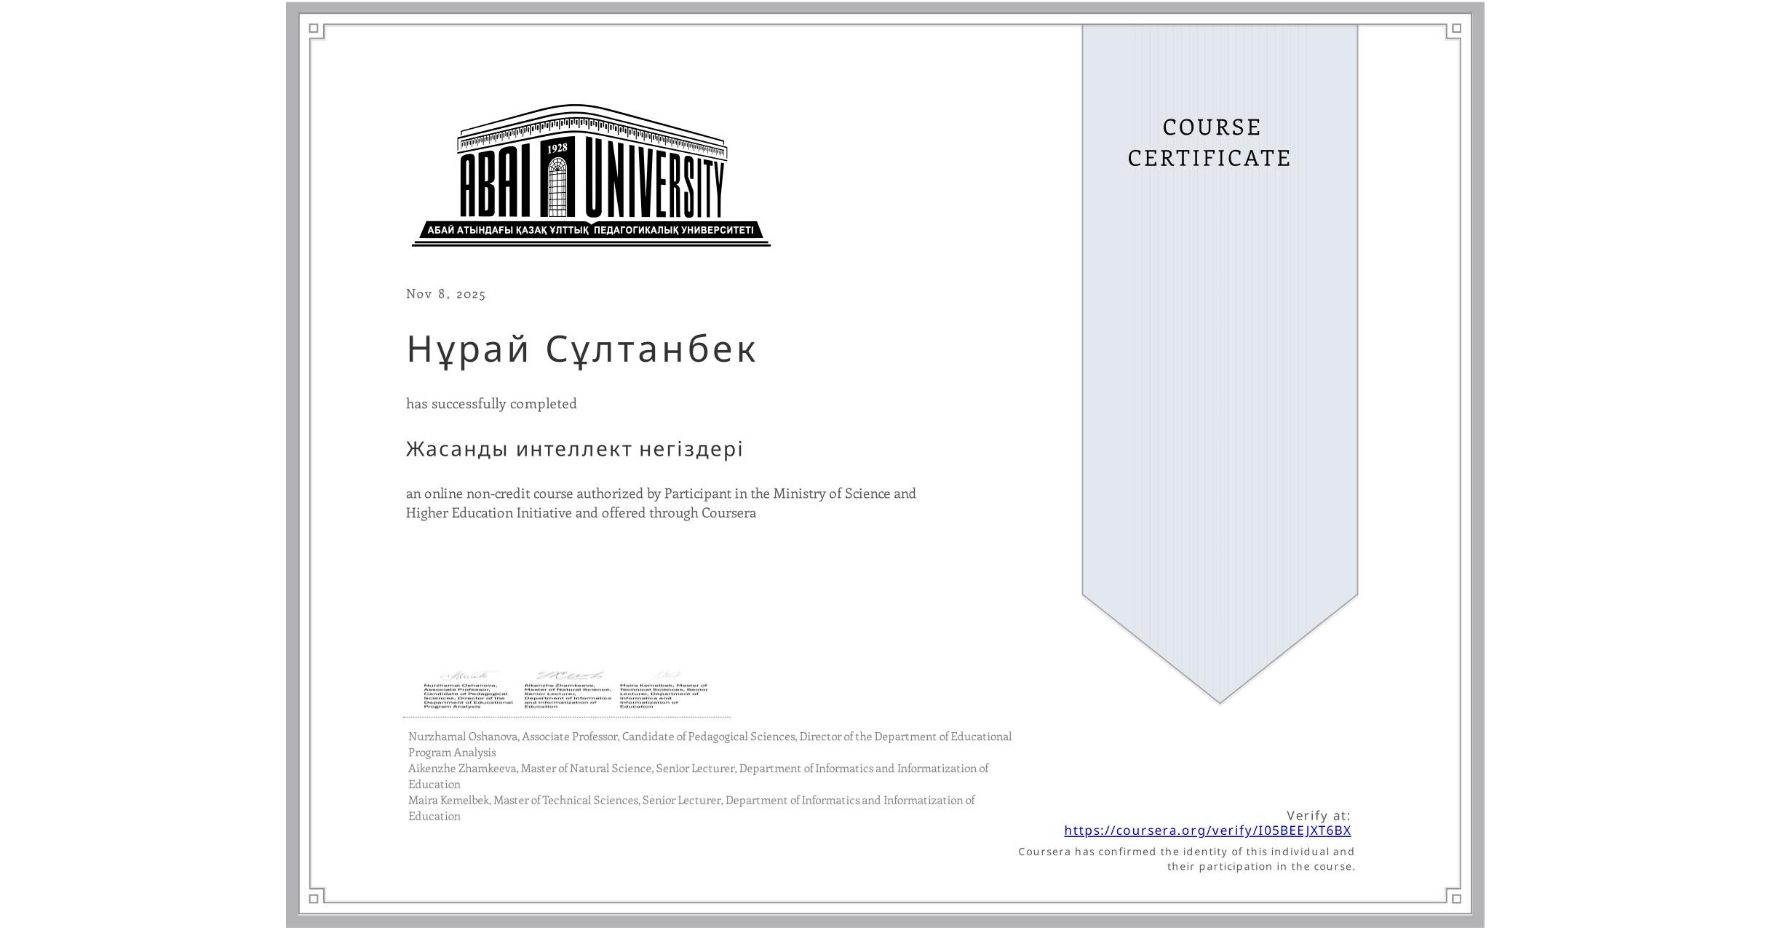Click Maira Kemelbek's signature image
The width and height of the screenshot is (1772, 928).
pyautogui.click(x=663, y=689)
